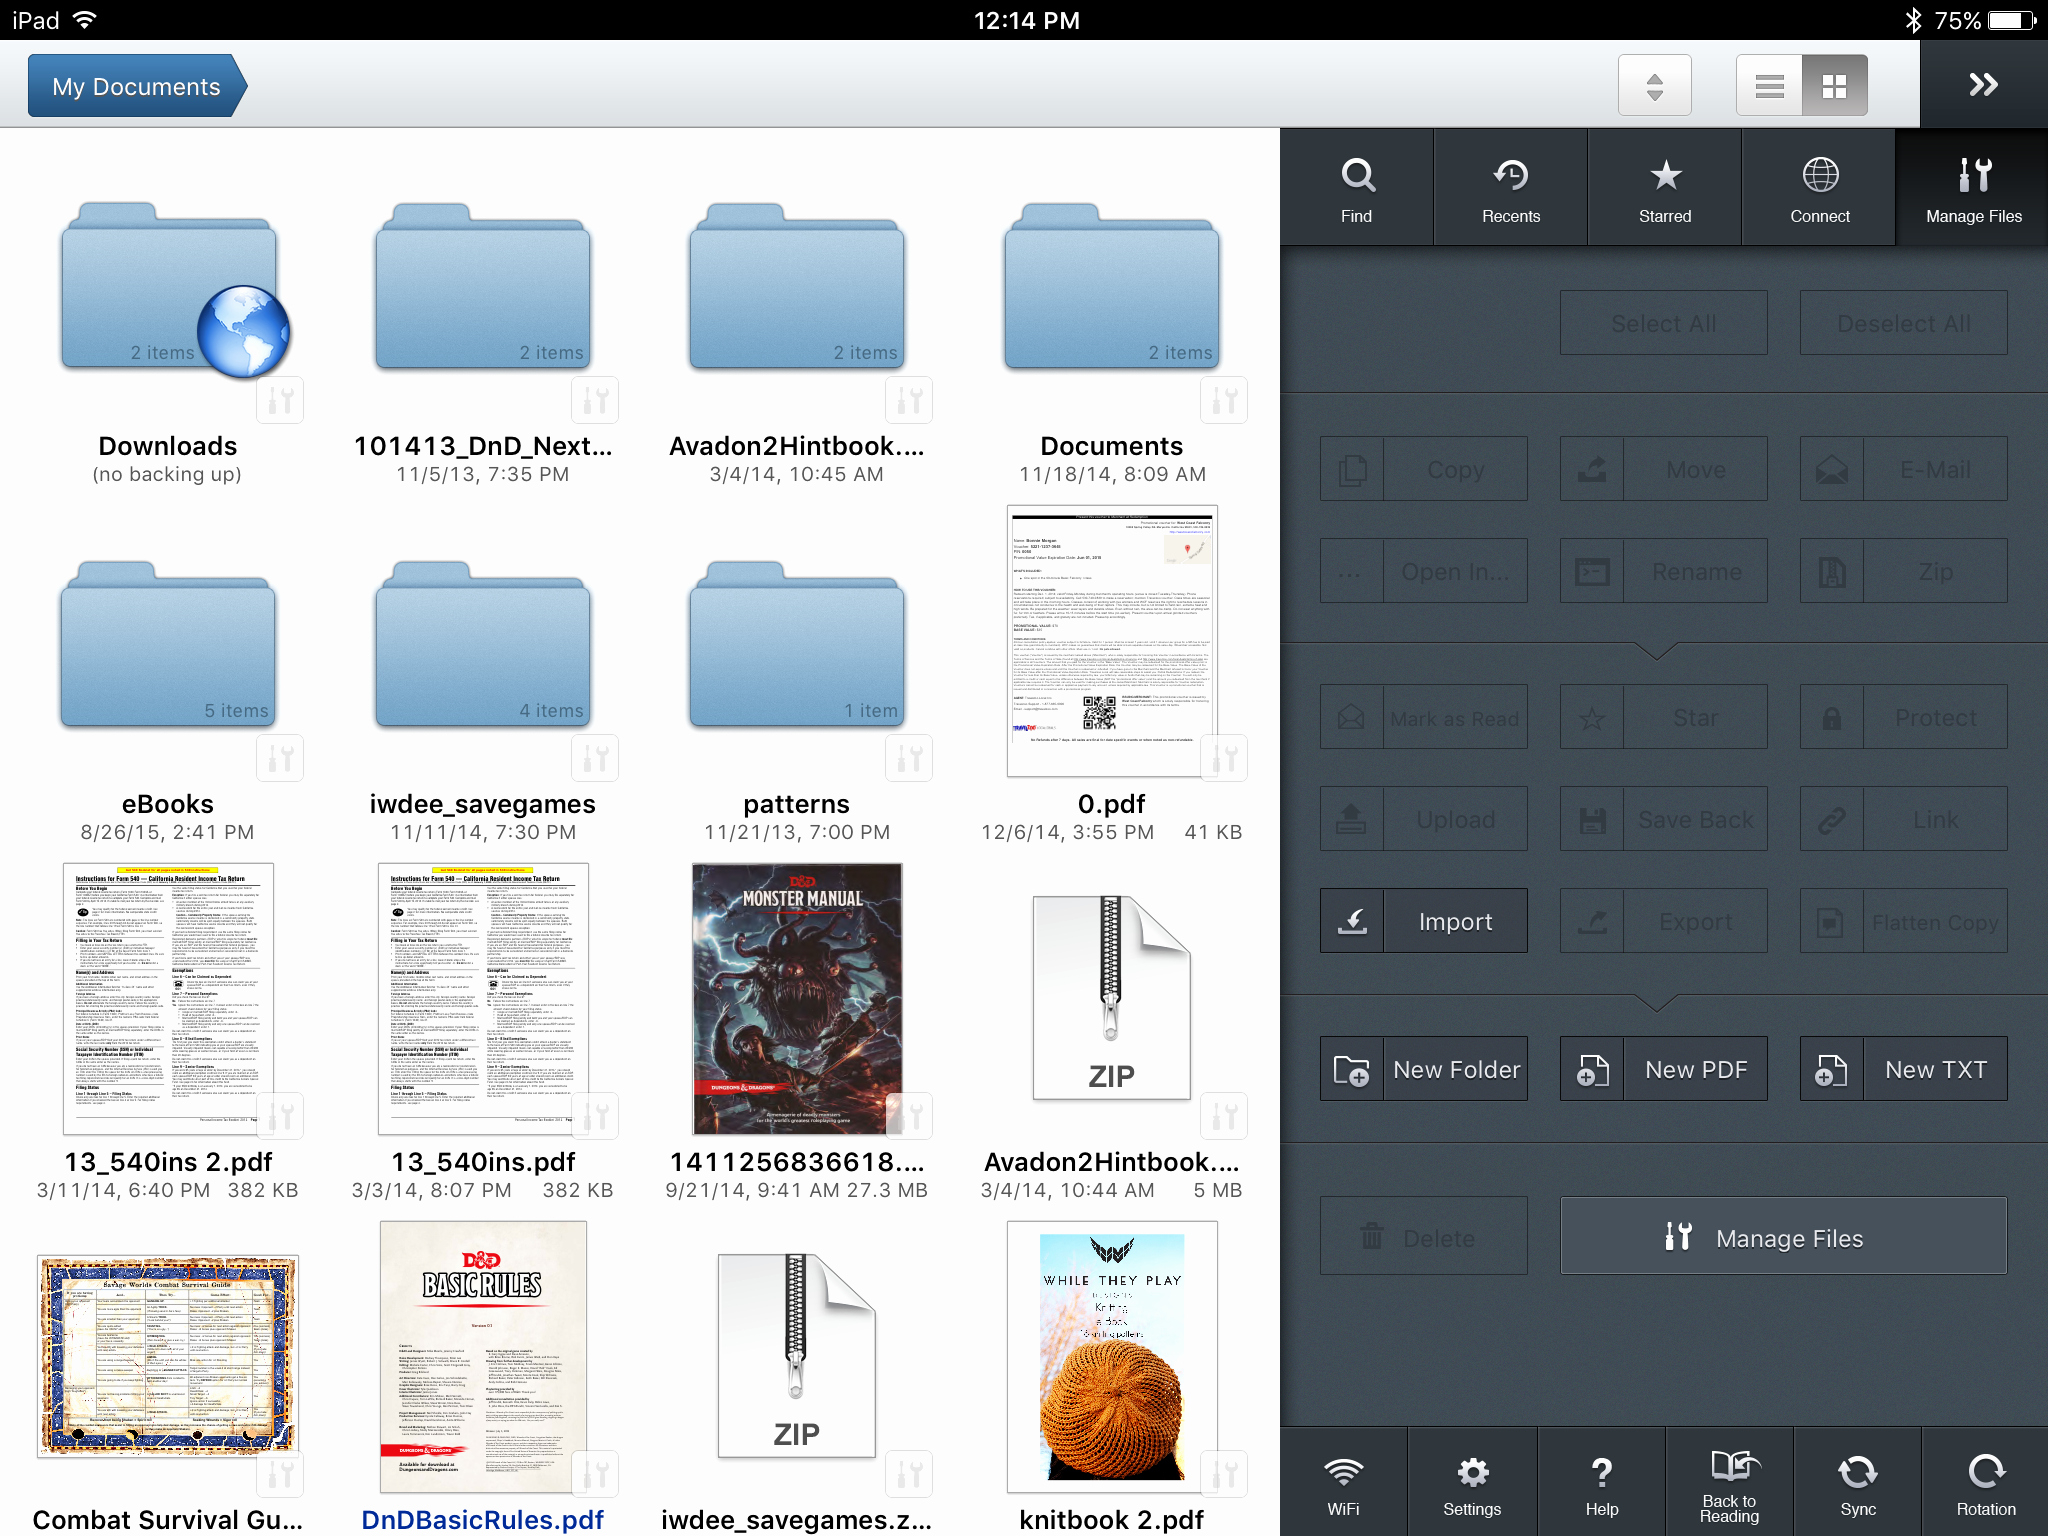
Task: Switch to list view
Action: click(x=1769, y=86)
